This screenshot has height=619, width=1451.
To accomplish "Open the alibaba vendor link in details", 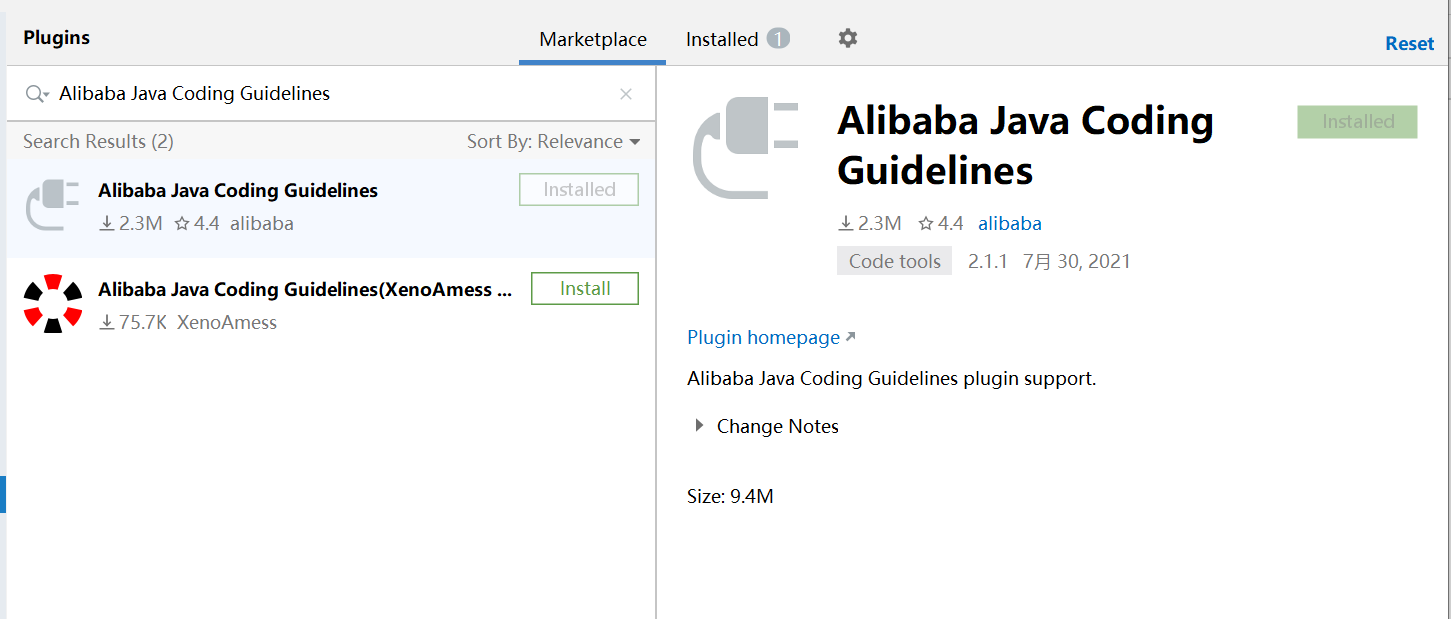I will click(1009, 224).
